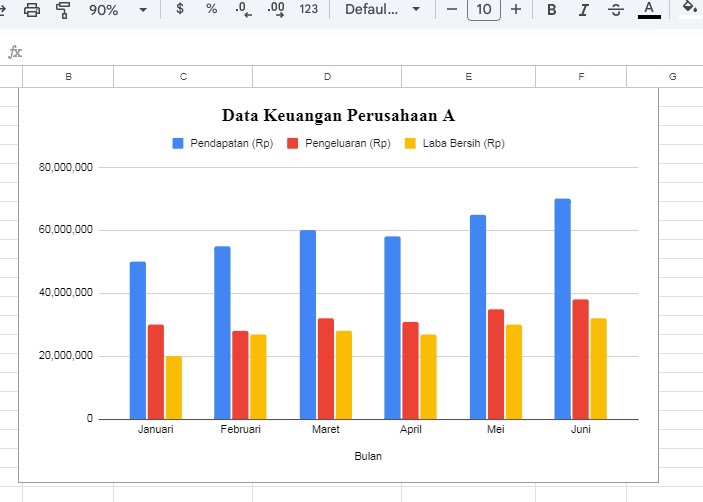Select column F header
The height and width of the screenshot is (502, 703).
(581, 77)
